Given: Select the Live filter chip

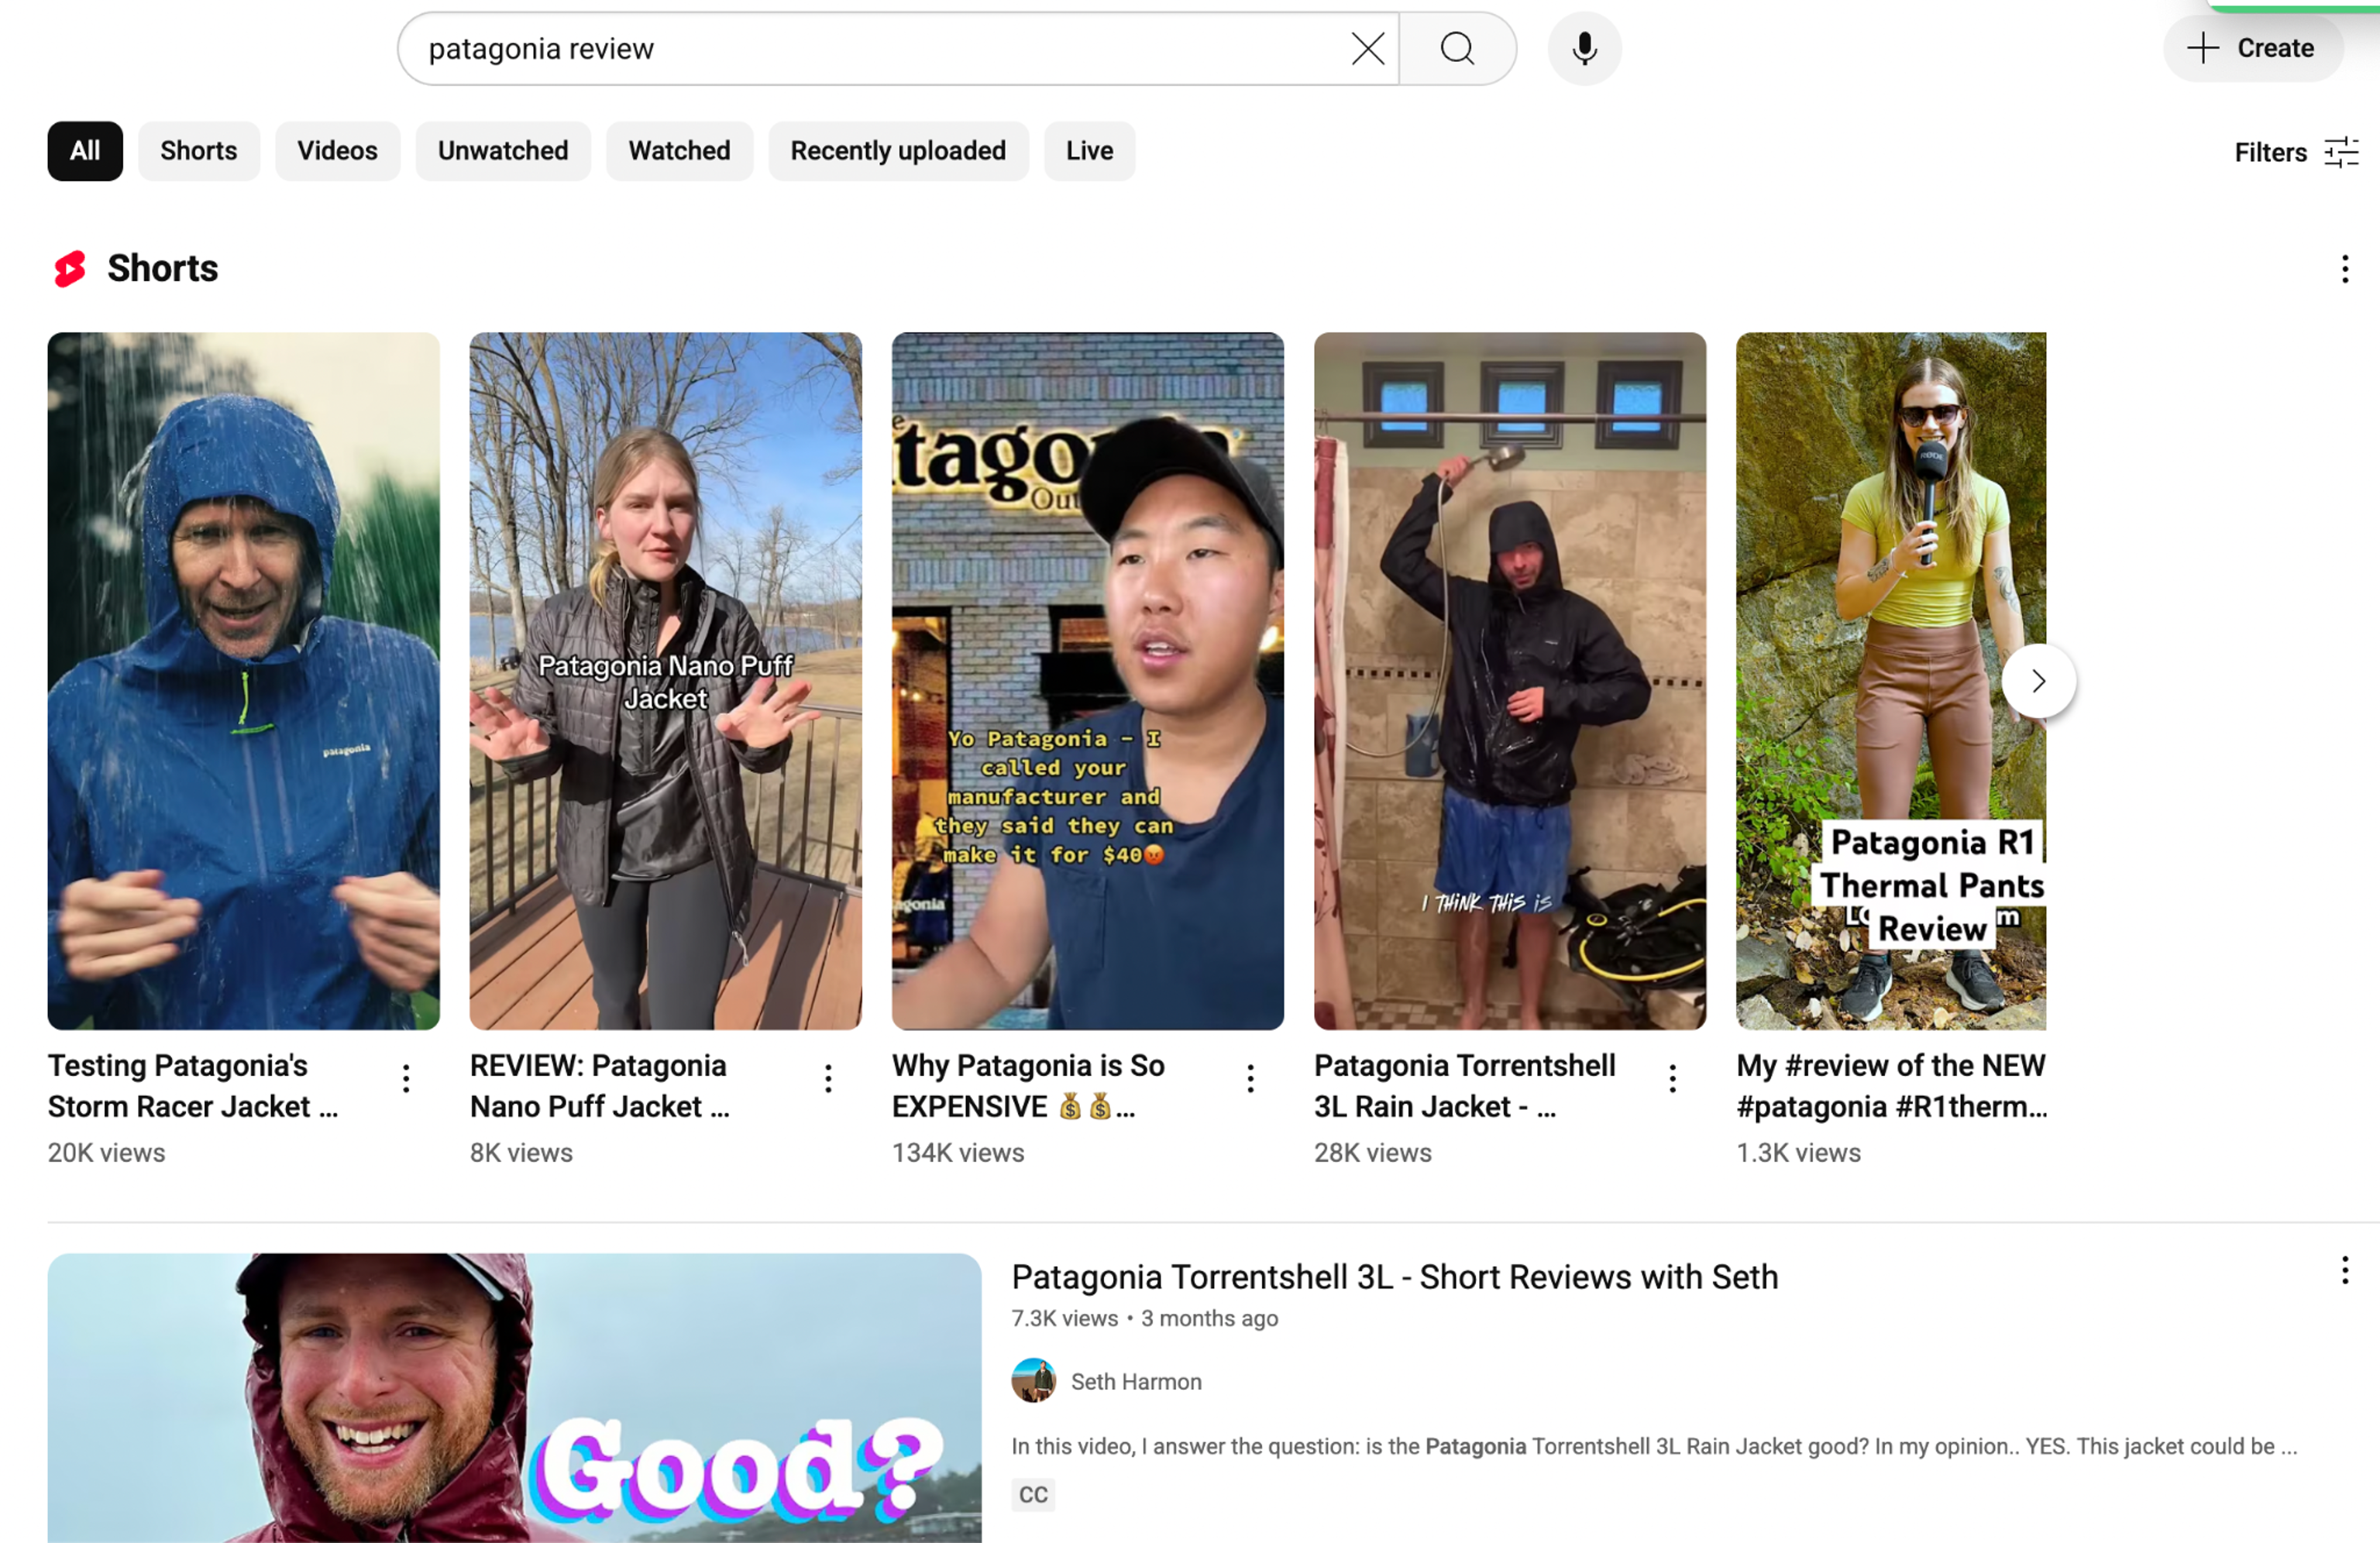Looking at the screenshot, I should click(1089, 151).
